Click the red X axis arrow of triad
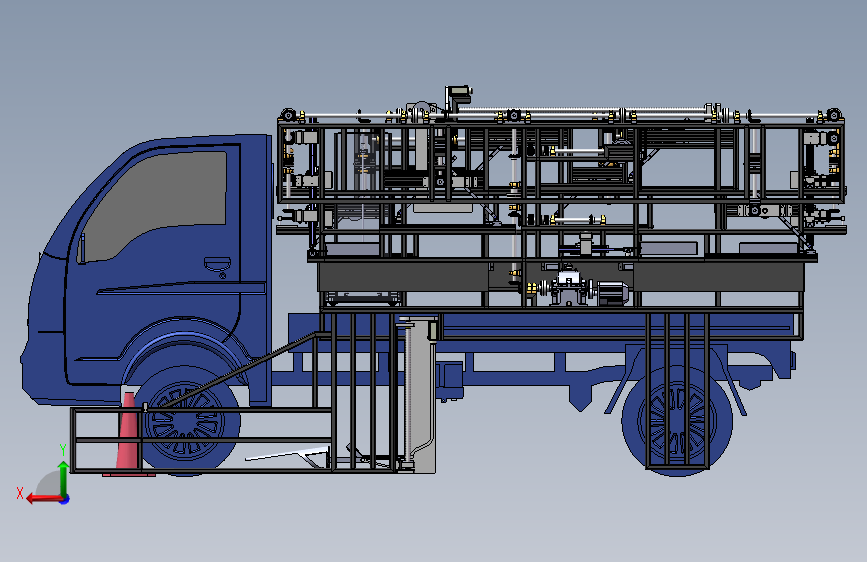 [x=44, y=499]
